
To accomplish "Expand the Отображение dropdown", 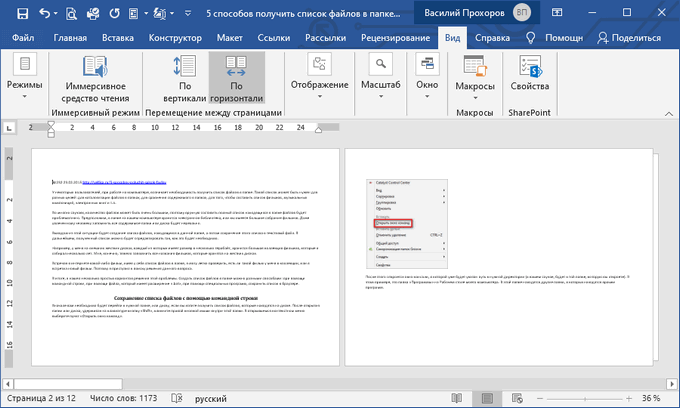I will [x=320, y=77].
